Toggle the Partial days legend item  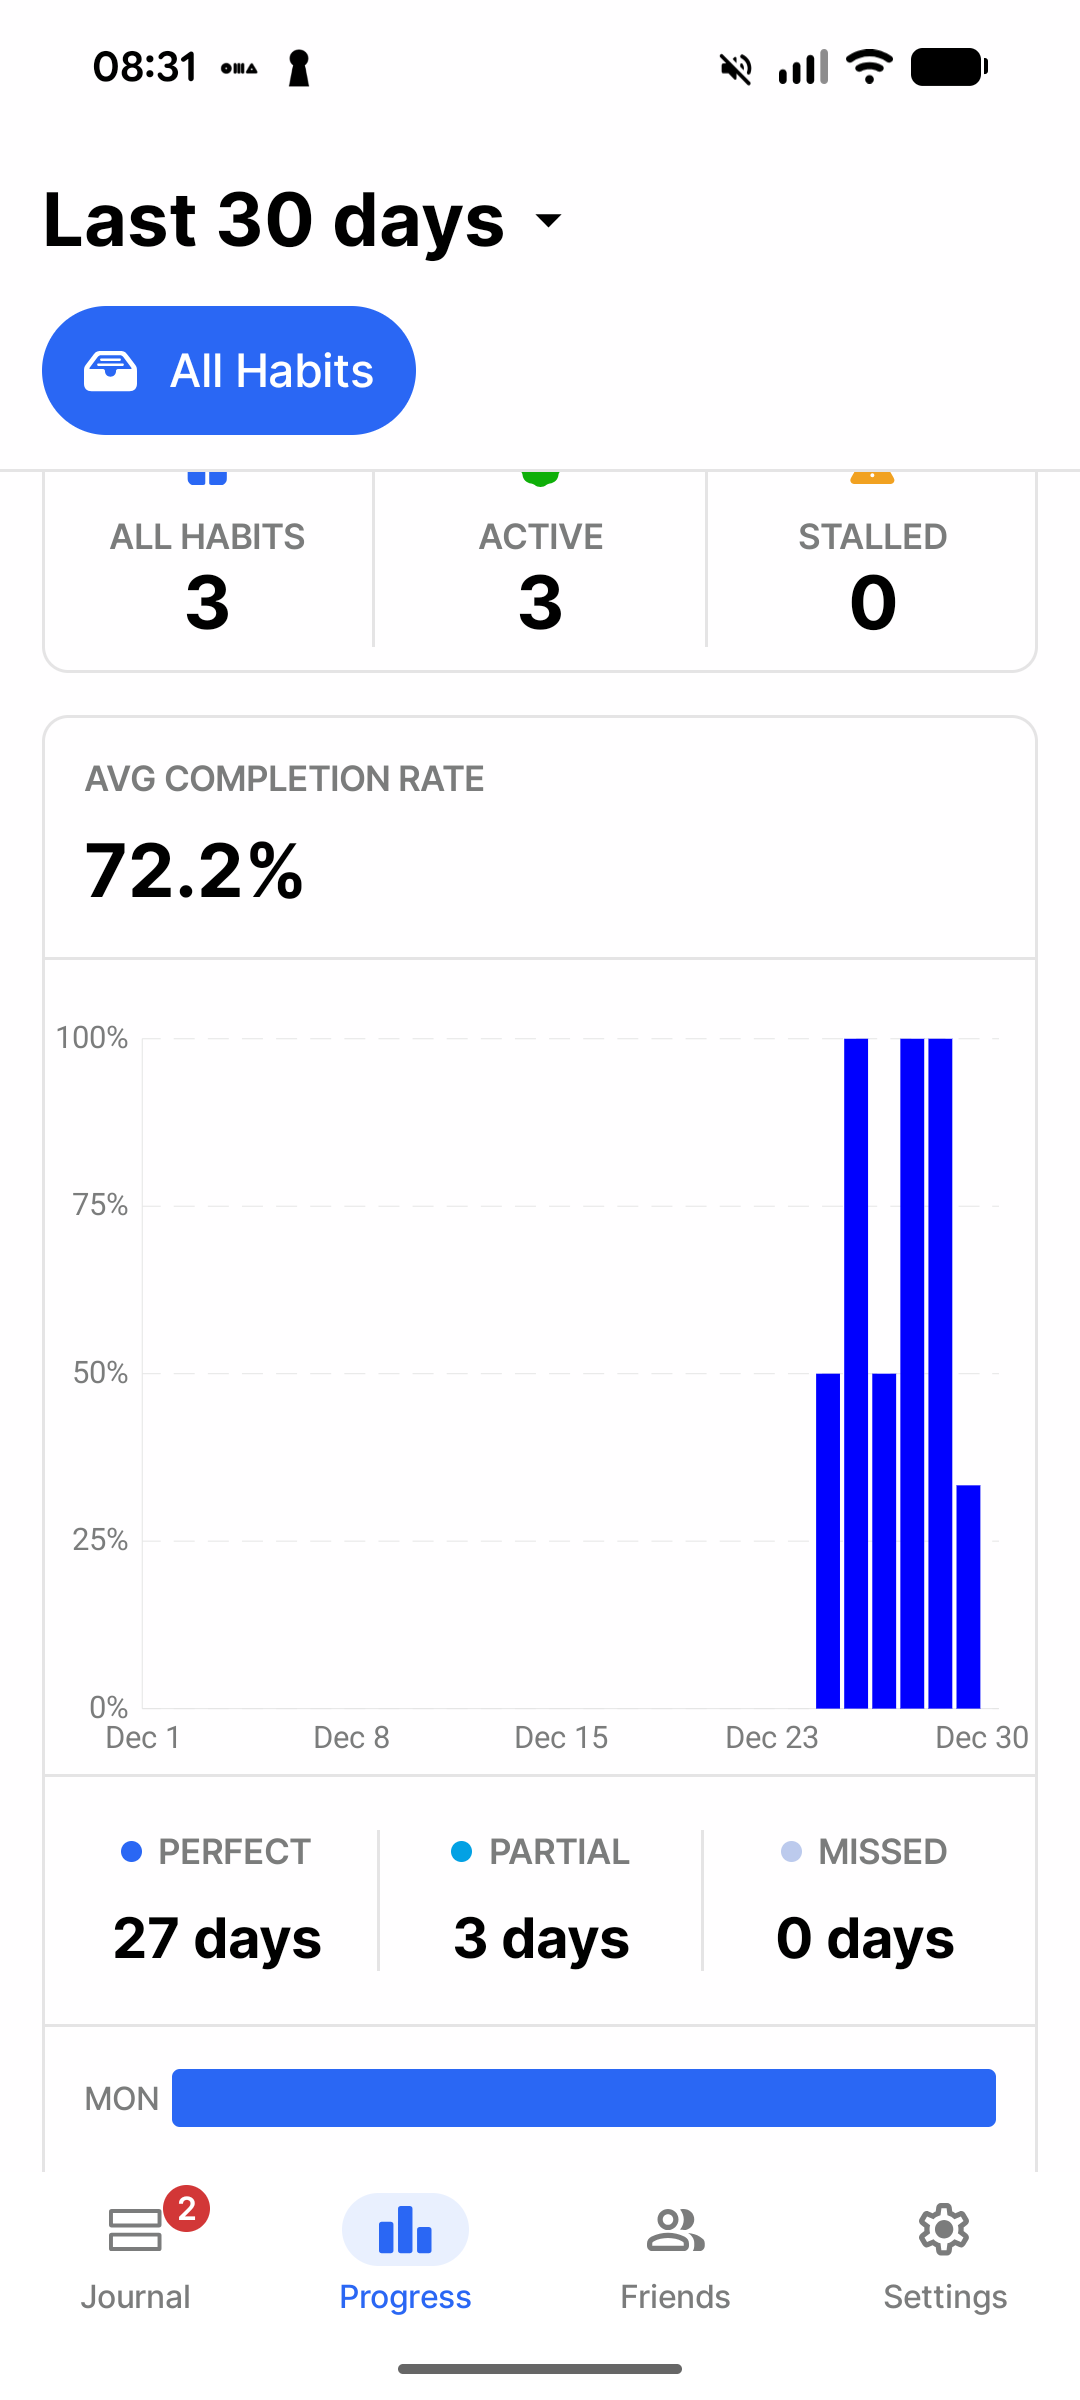coord(540,1851)
